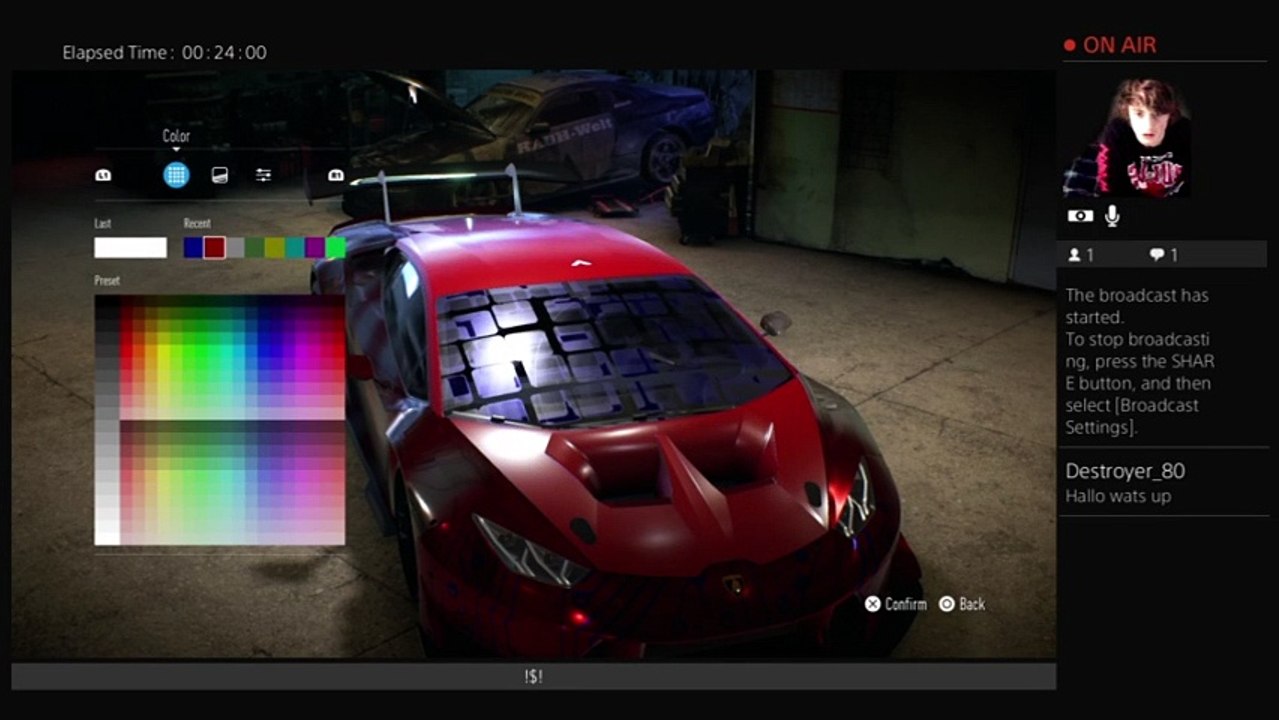1279x720 pixels.
Task: Click the Preset color palette grid
Action: (220, 420)
